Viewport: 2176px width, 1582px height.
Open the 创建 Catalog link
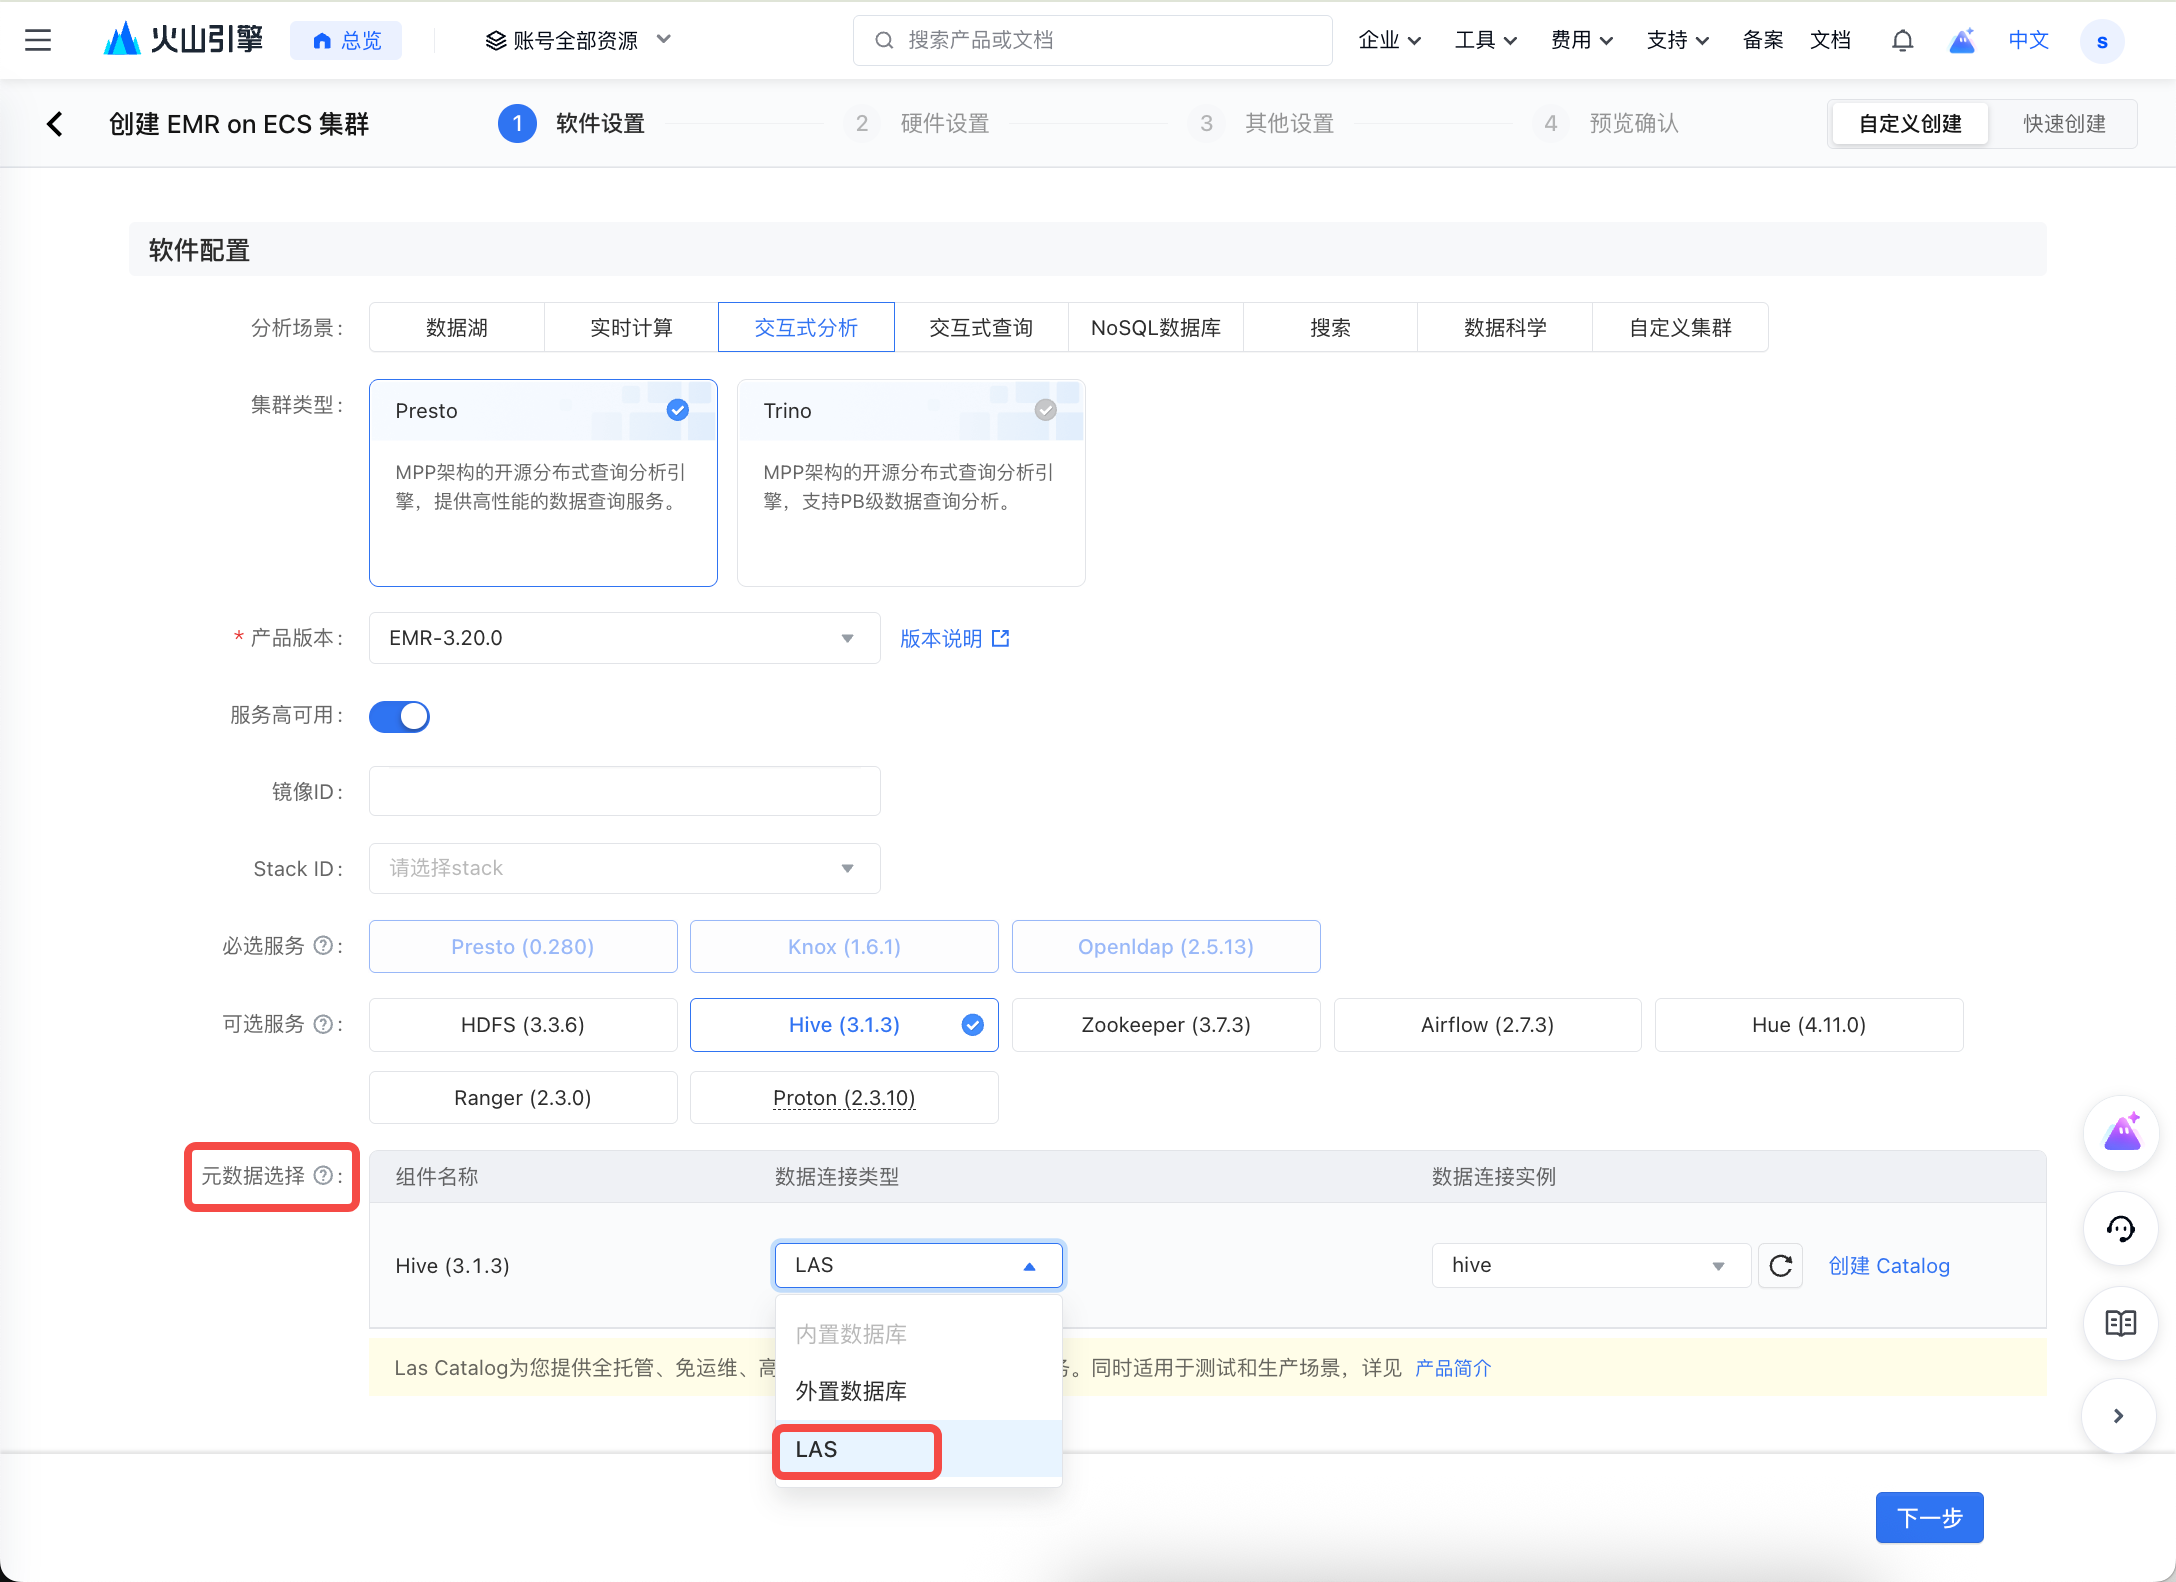pos(1889,1266)
